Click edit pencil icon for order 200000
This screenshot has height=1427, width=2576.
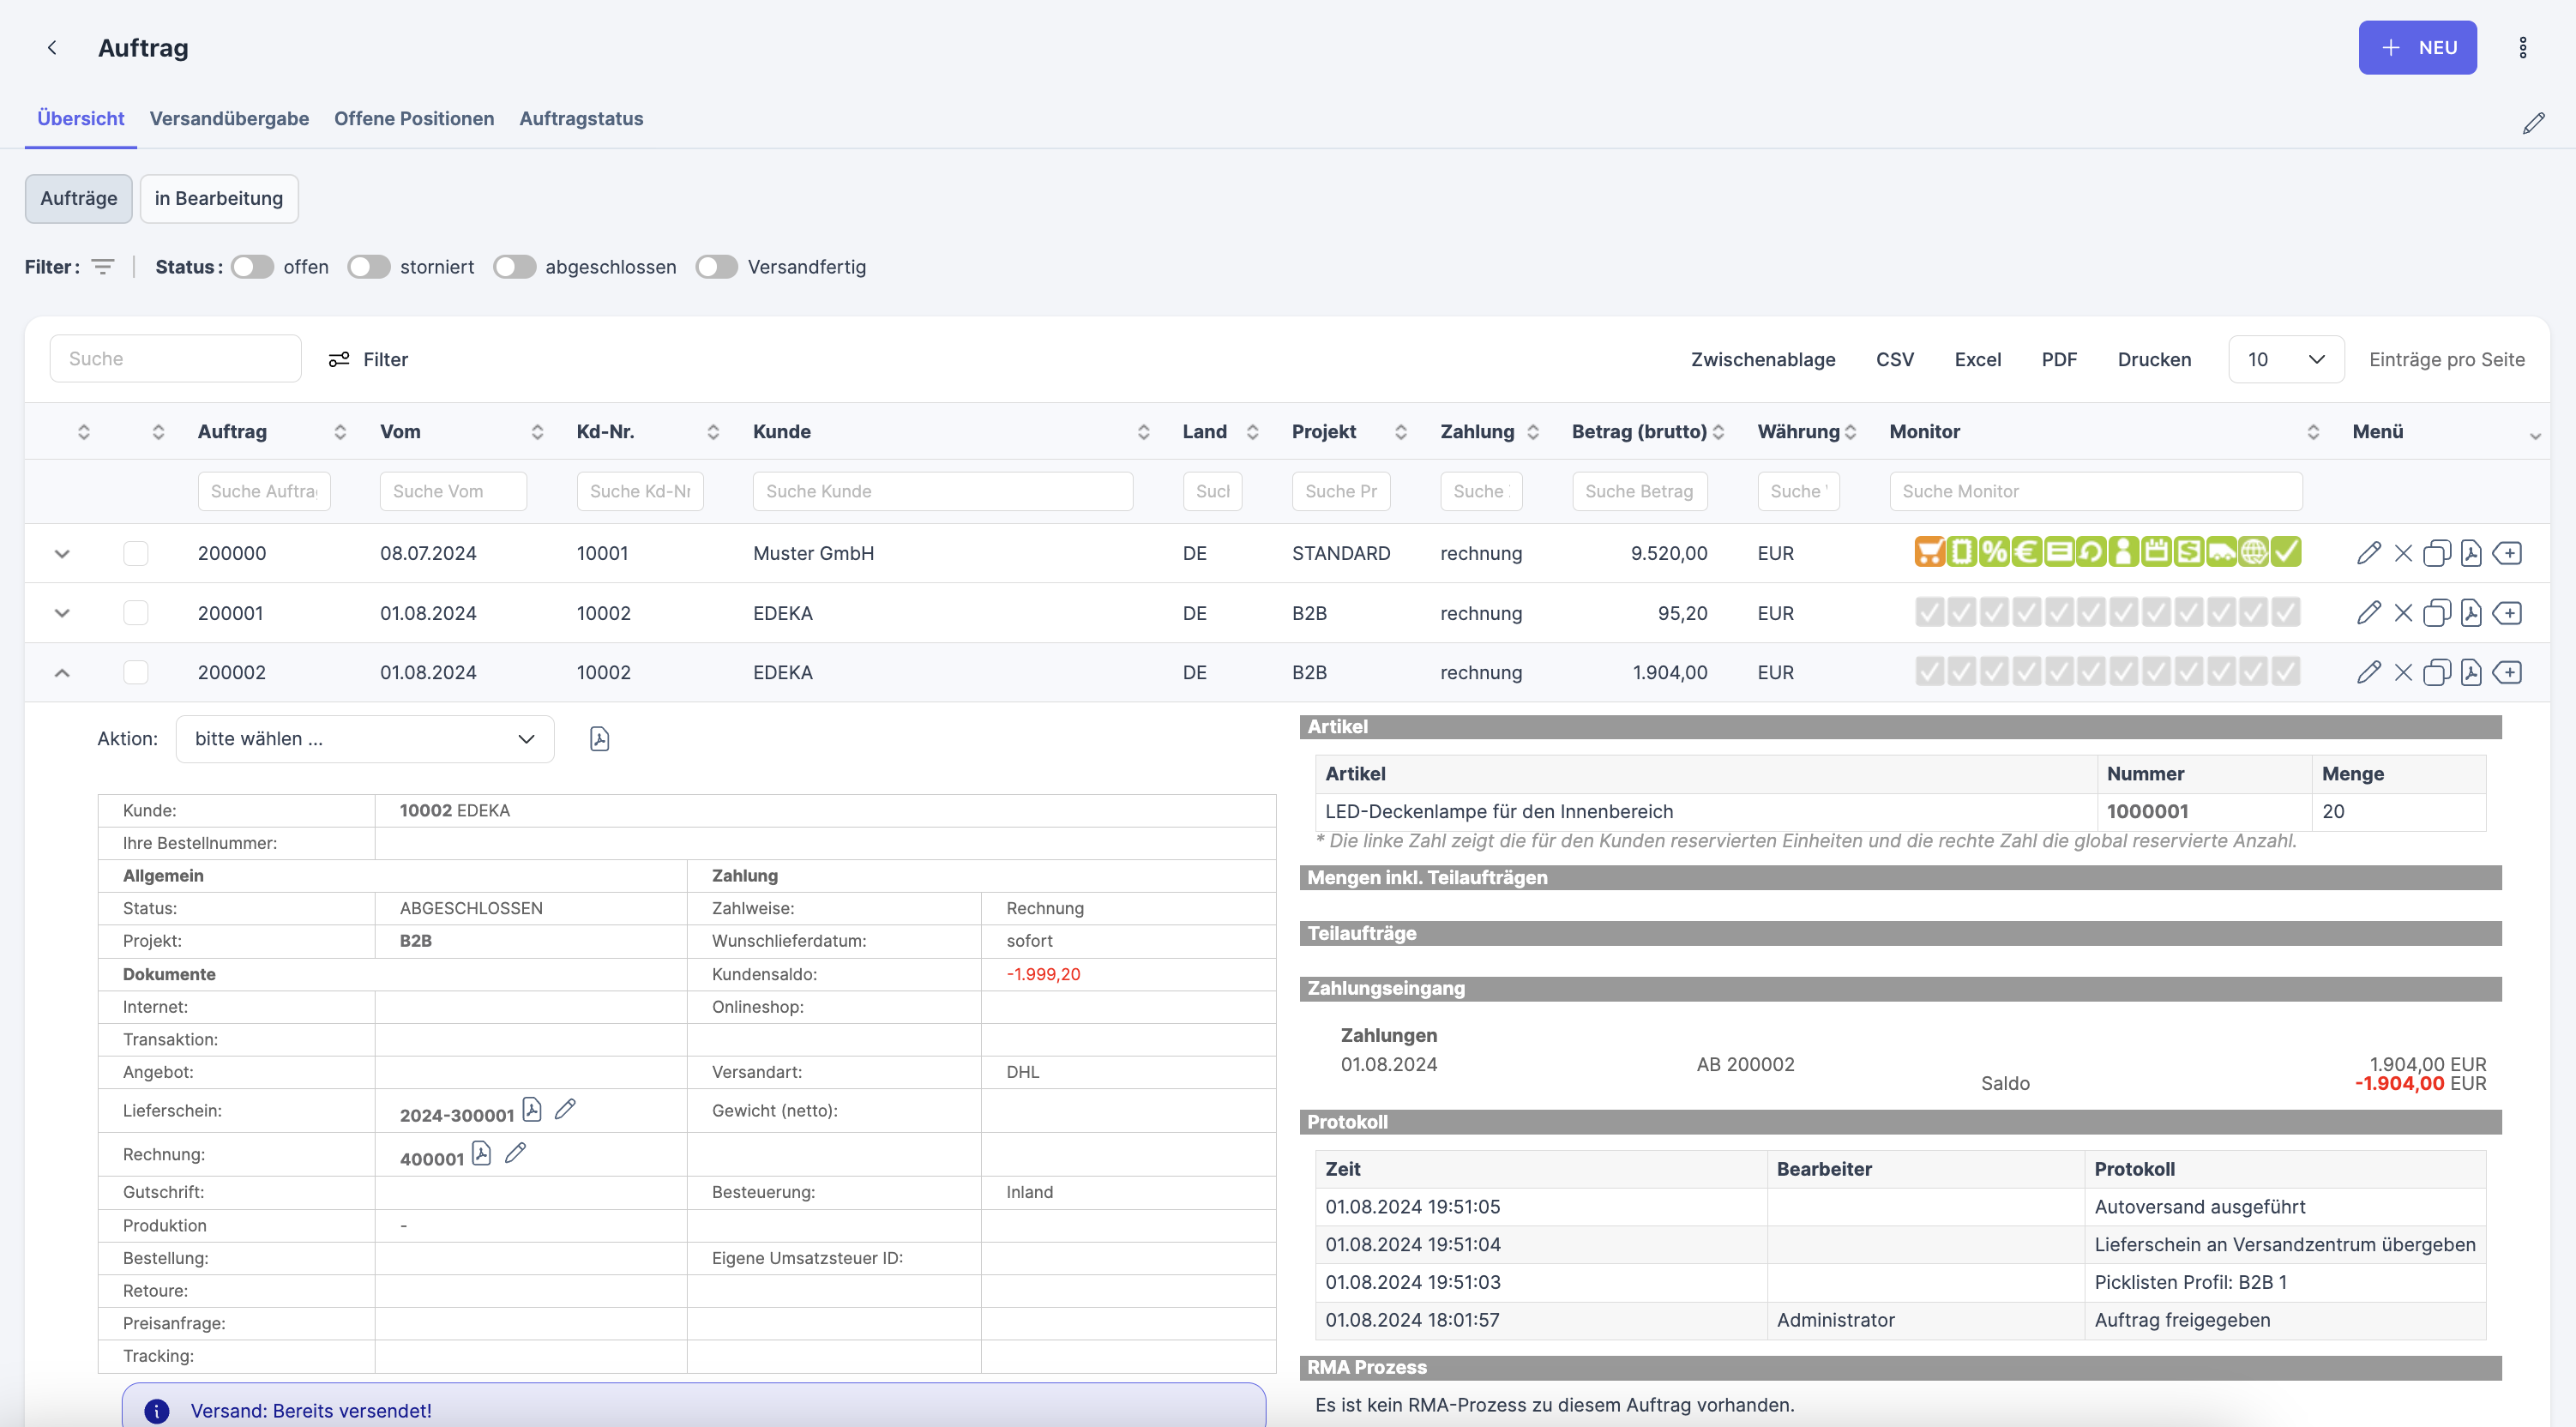point(2368,553)
